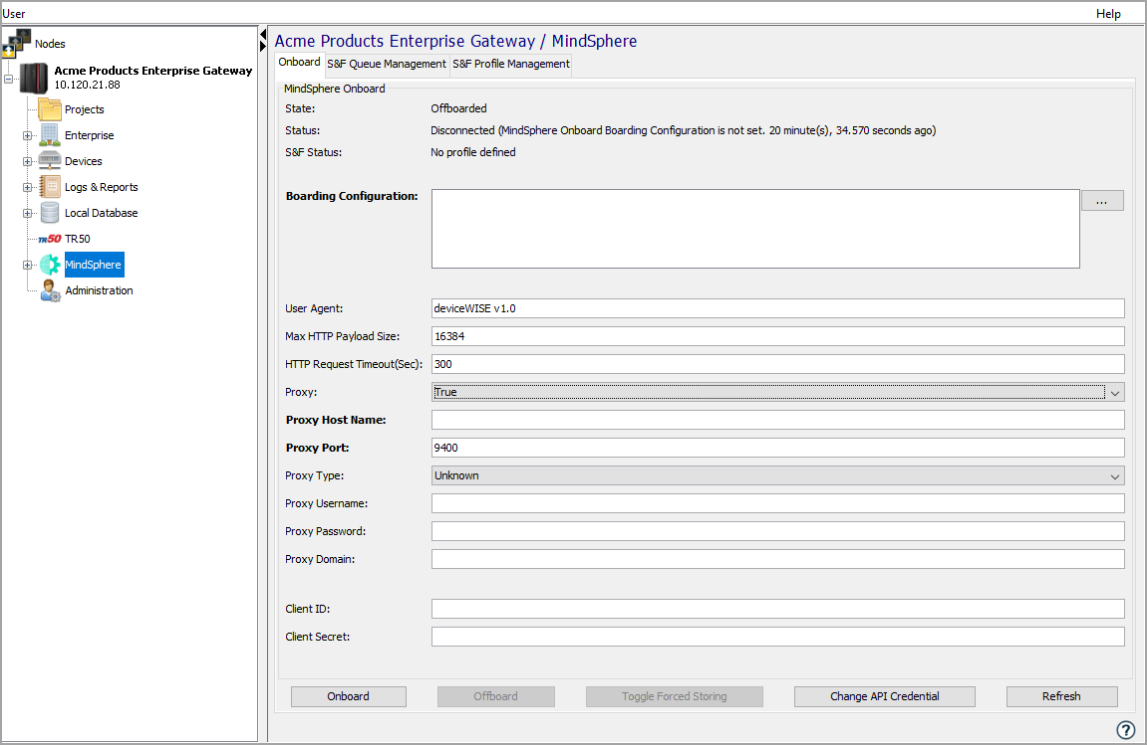The height and width of the screenshot is (745, 1147).
Task: Click the Proxy Password field
Action: (778, 531)
